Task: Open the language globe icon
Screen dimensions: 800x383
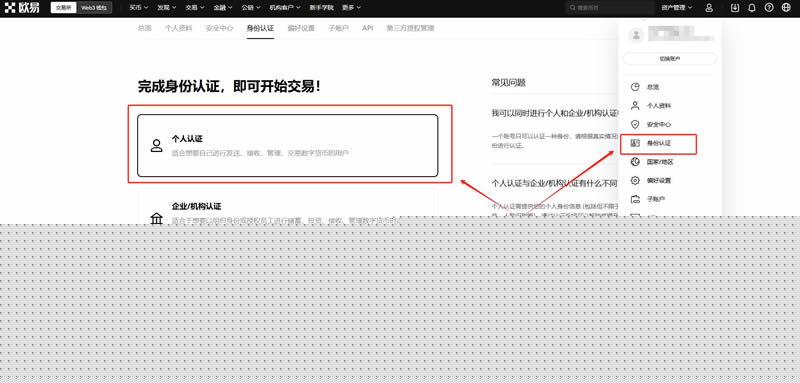Action: [786, 8]
